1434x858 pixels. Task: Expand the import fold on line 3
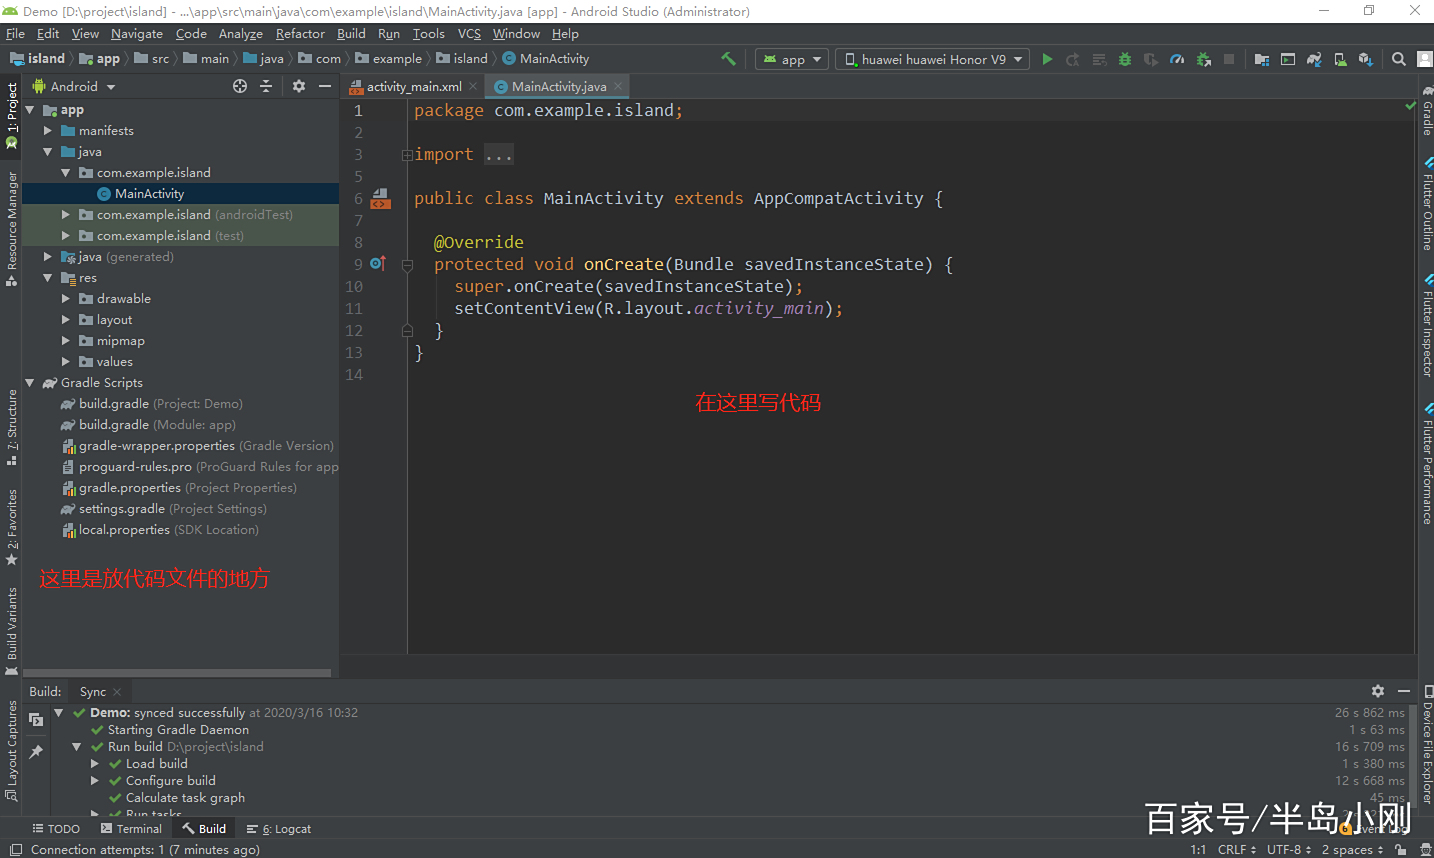407,155
